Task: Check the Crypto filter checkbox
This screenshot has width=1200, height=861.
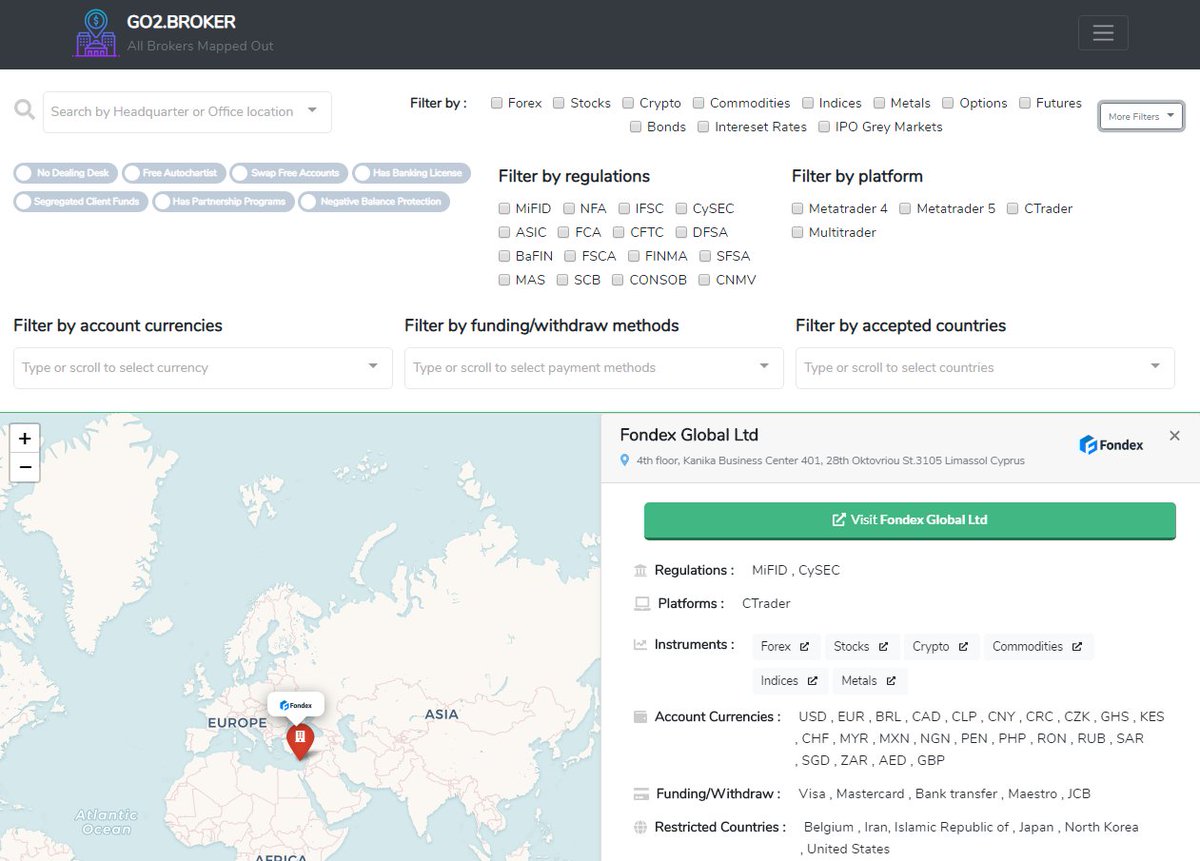Action: (x=628, y=103)
